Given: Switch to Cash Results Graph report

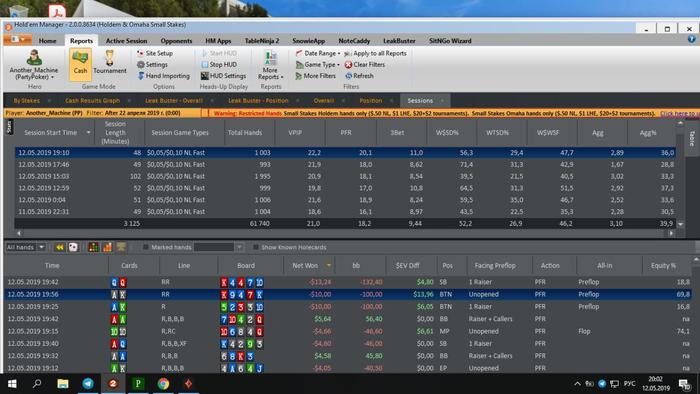Looking at the screenshot, I should click(92, 100).
